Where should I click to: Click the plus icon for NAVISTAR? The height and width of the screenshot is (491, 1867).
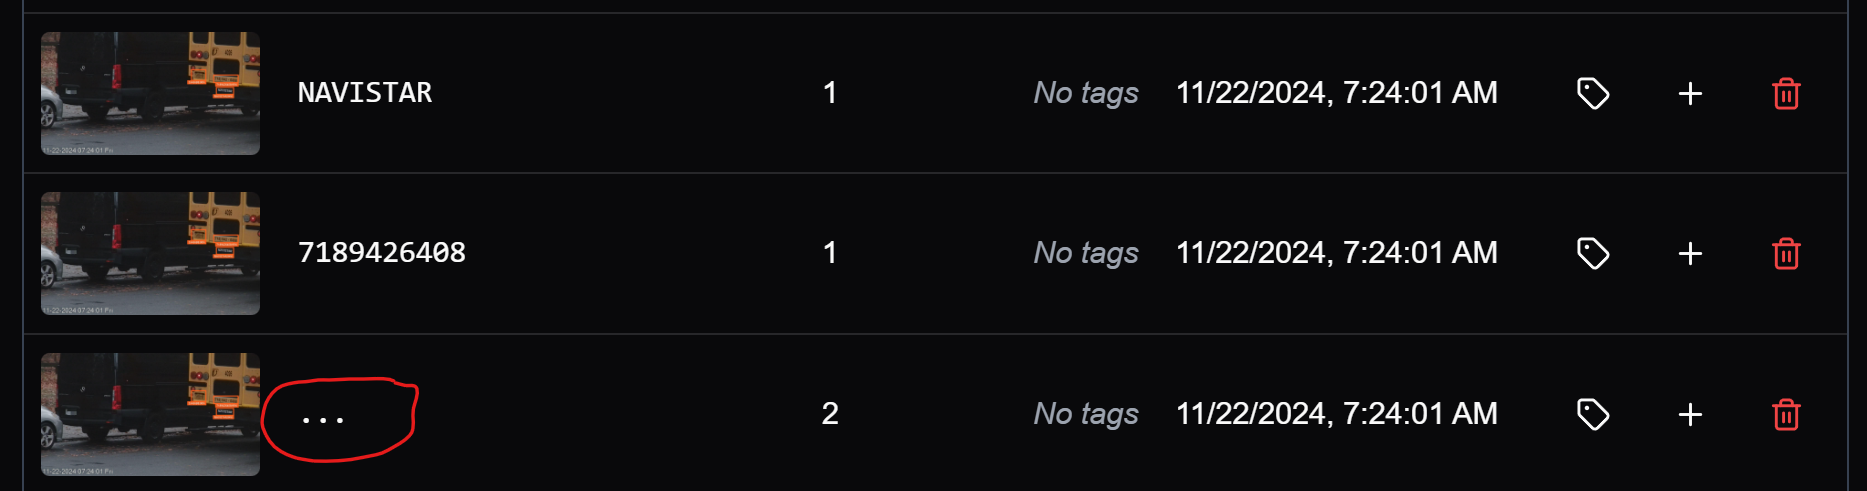[x=1690, y=93]
